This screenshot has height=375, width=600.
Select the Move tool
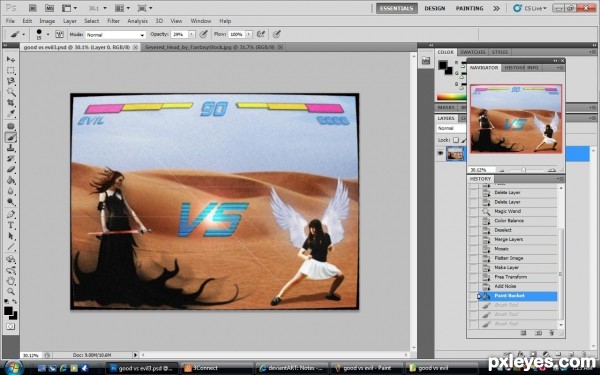[x=10, y=60]
